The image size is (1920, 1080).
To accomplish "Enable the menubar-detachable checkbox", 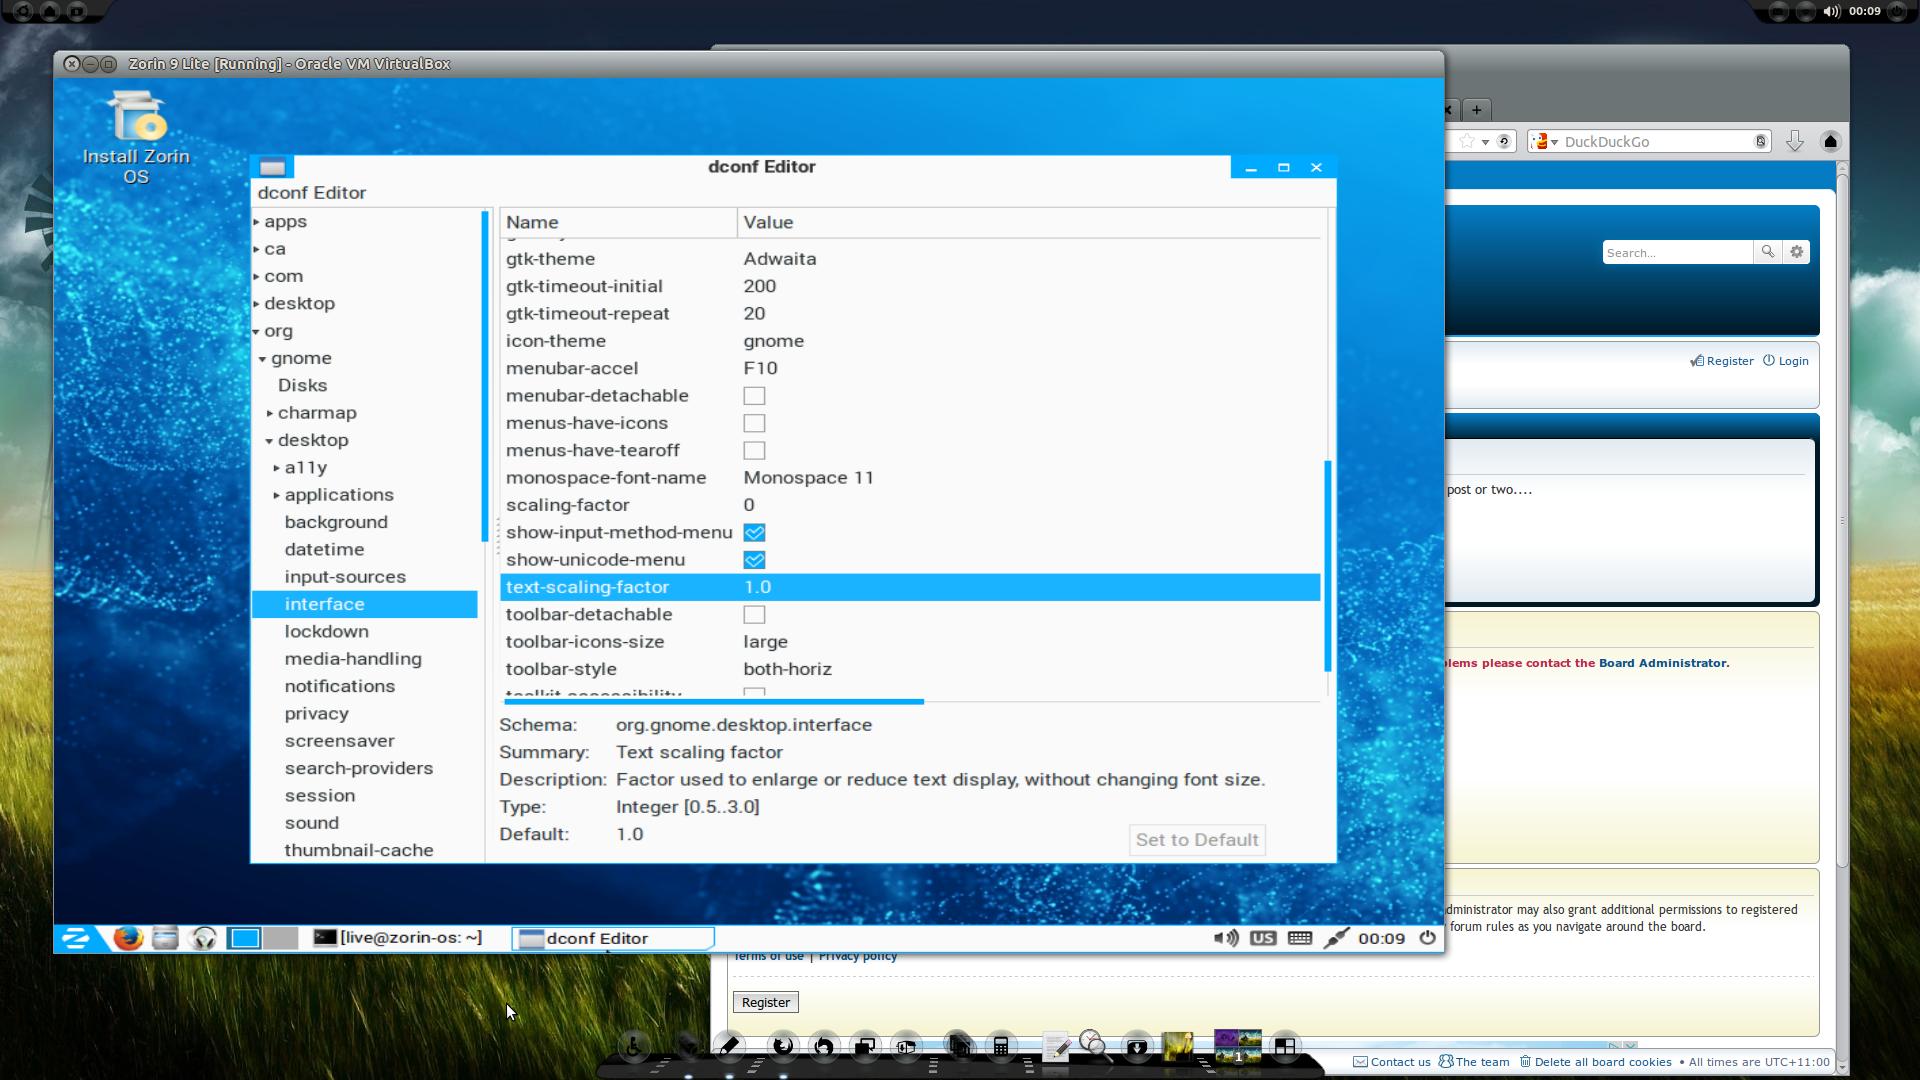I will [754, 396].
